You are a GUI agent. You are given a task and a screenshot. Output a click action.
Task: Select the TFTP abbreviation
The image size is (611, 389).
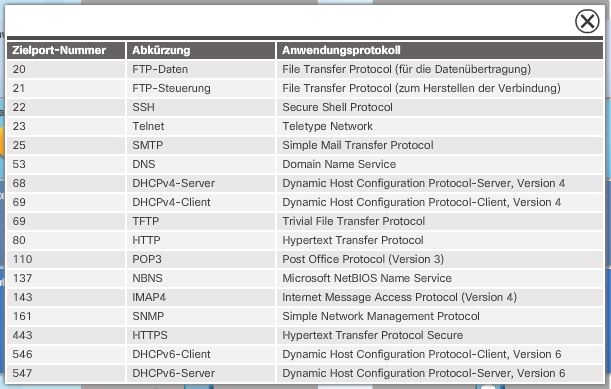click(201, 221)
